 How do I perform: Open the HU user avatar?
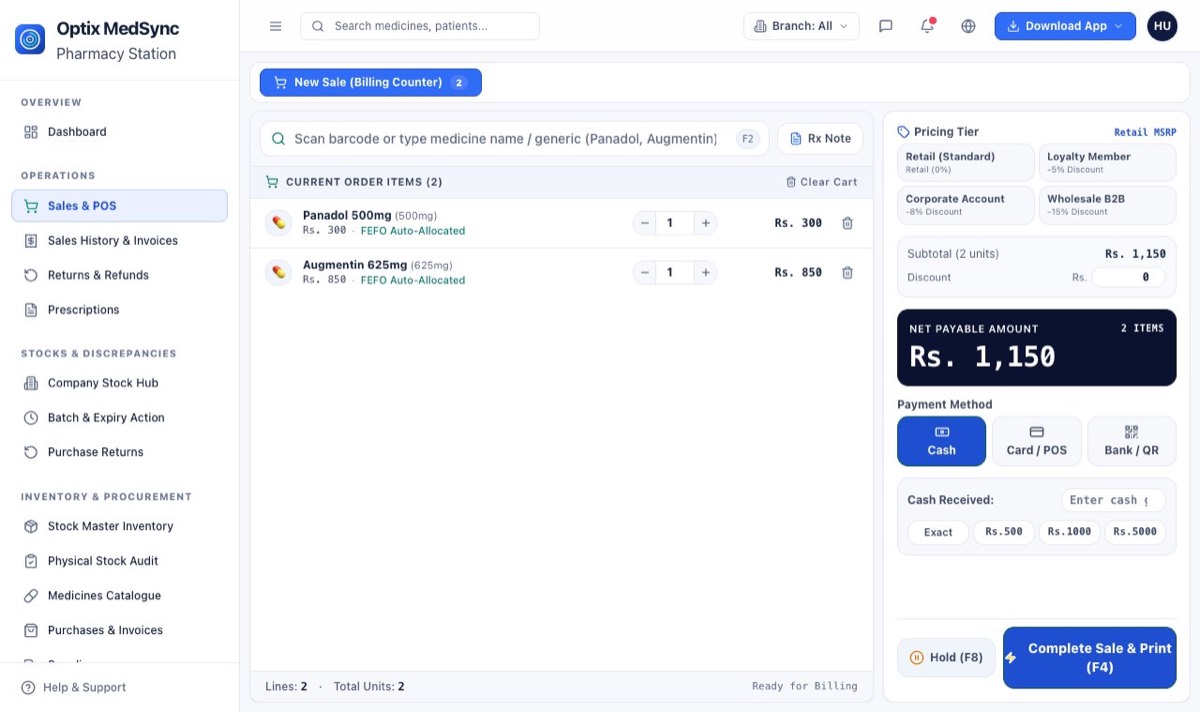pyautogui.click(x=1162, y=26)
